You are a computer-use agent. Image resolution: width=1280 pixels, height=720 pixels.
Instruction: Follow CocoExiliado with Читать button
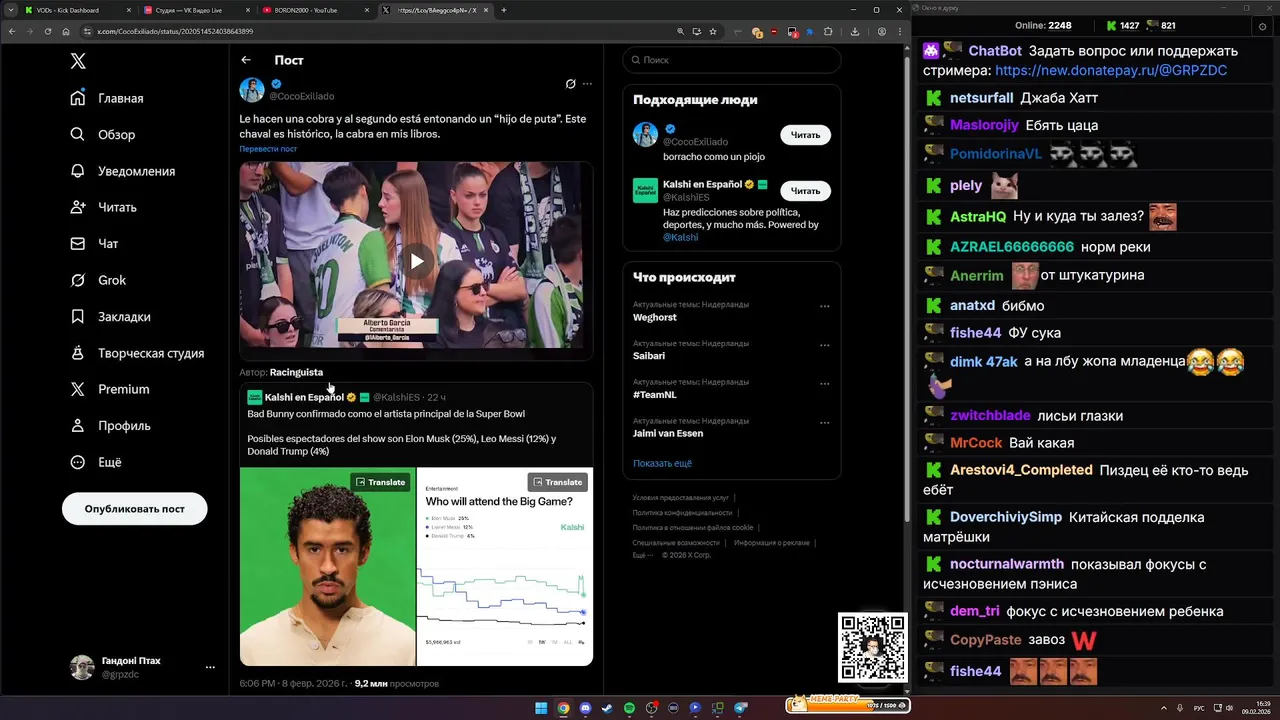pyautogui.click(x=805, y=135)
